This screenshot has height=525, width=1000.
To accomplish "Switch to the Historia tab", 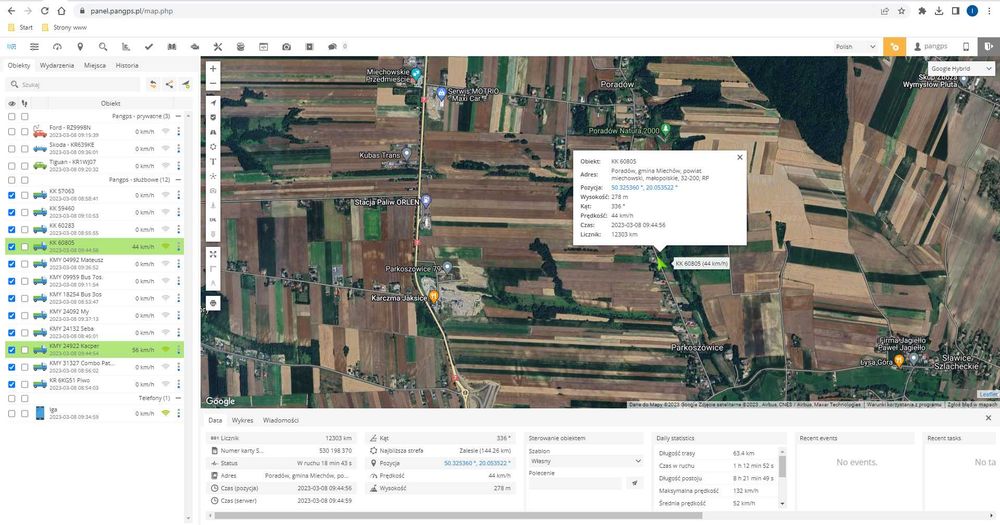I will coord(127,65).
